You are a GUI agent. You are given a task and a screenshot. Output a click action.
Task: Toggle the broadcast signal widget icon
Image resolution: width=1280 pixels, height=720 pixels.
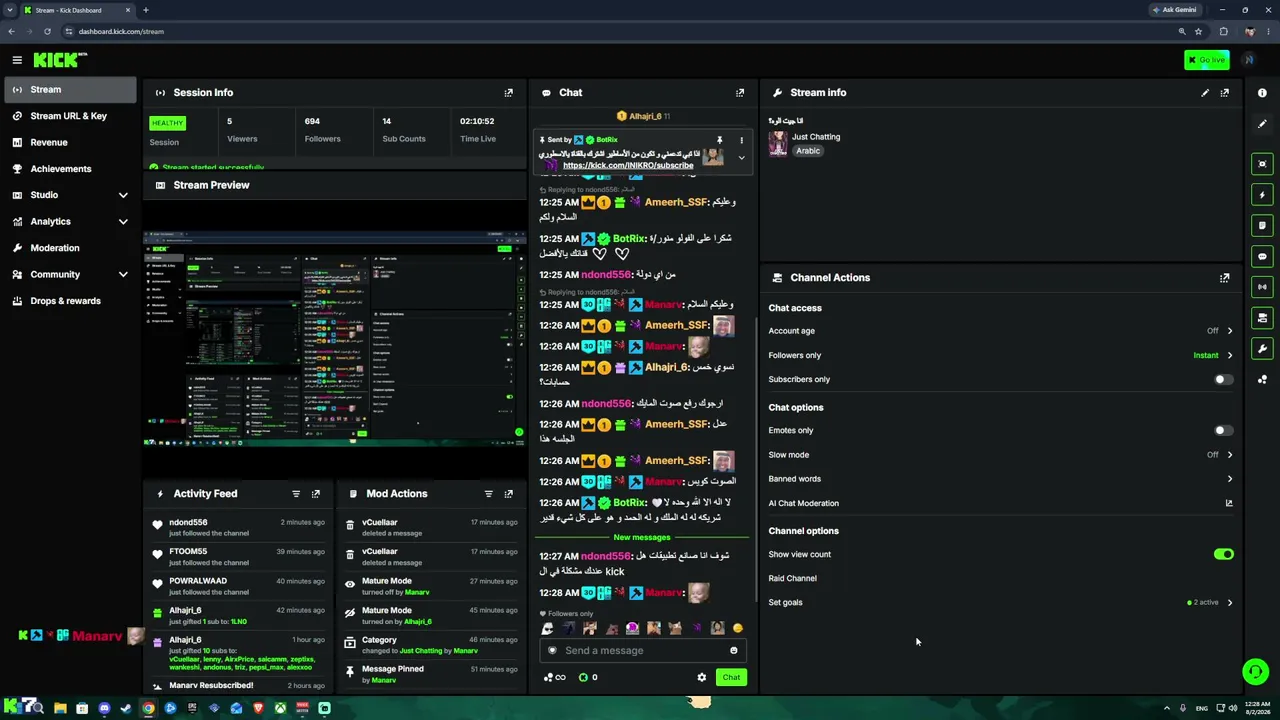point(1262,287)
